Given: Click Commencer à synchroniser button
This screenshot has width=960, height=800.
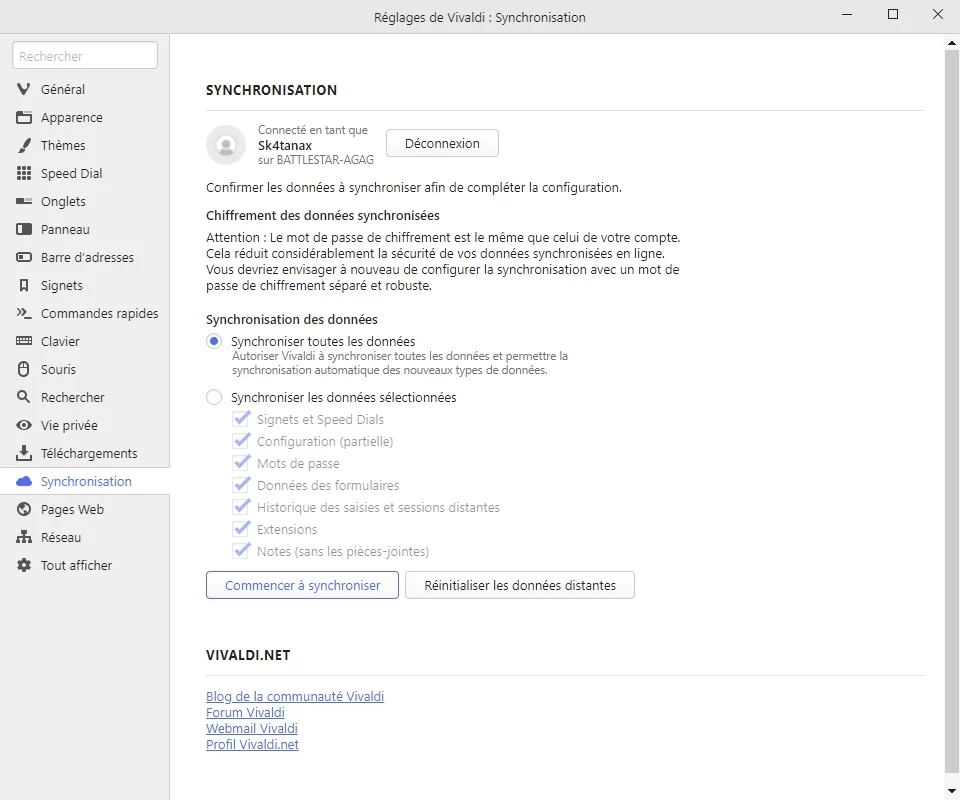Looking at the screenshot, I should click(x=302, y=585).
